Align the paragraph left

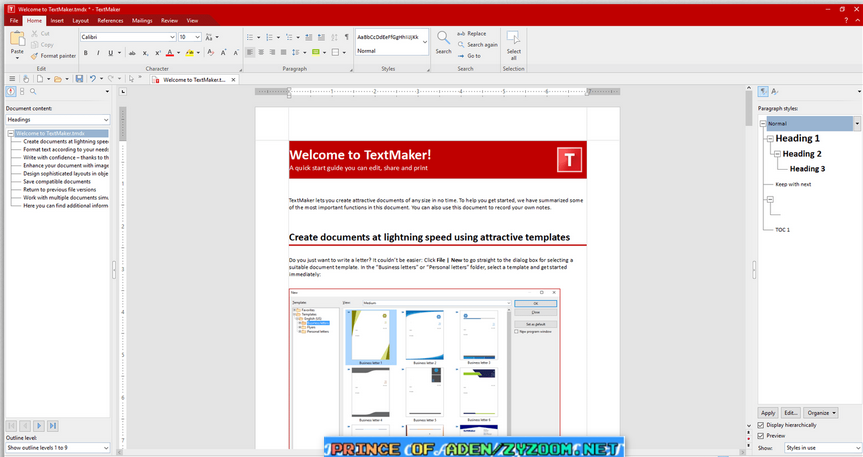[250, 52]
